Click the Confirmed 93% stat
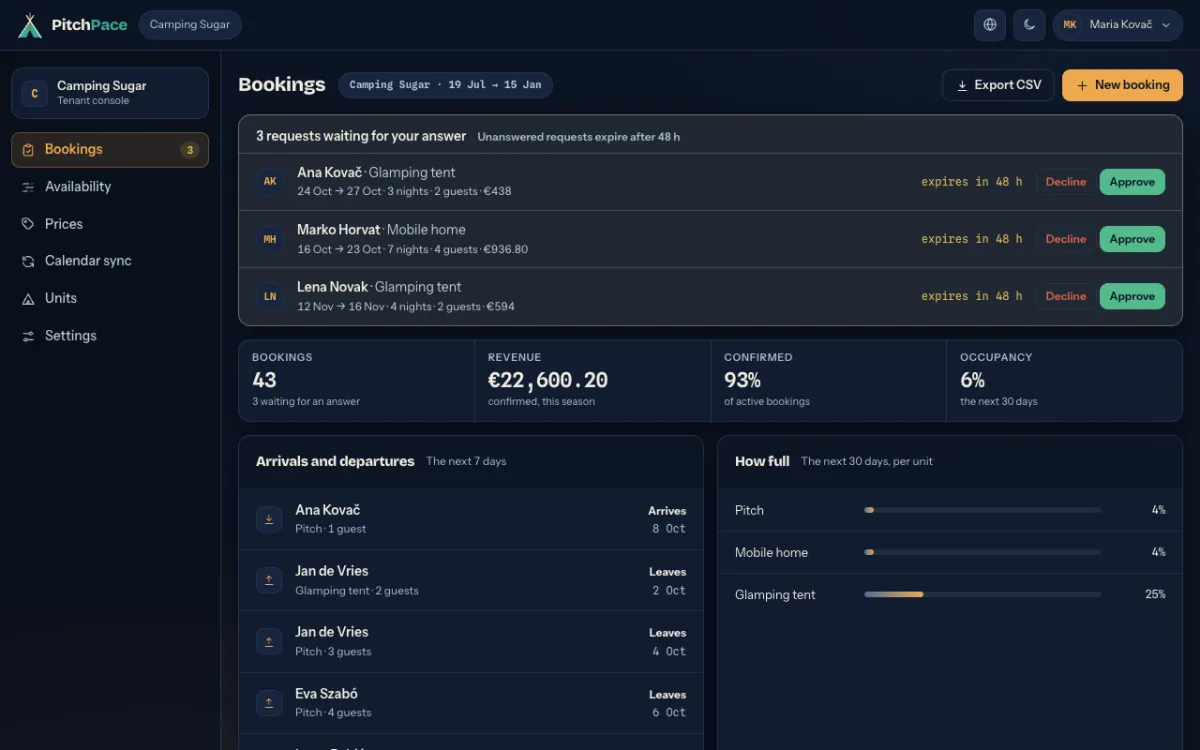 [x=828, y=380]
